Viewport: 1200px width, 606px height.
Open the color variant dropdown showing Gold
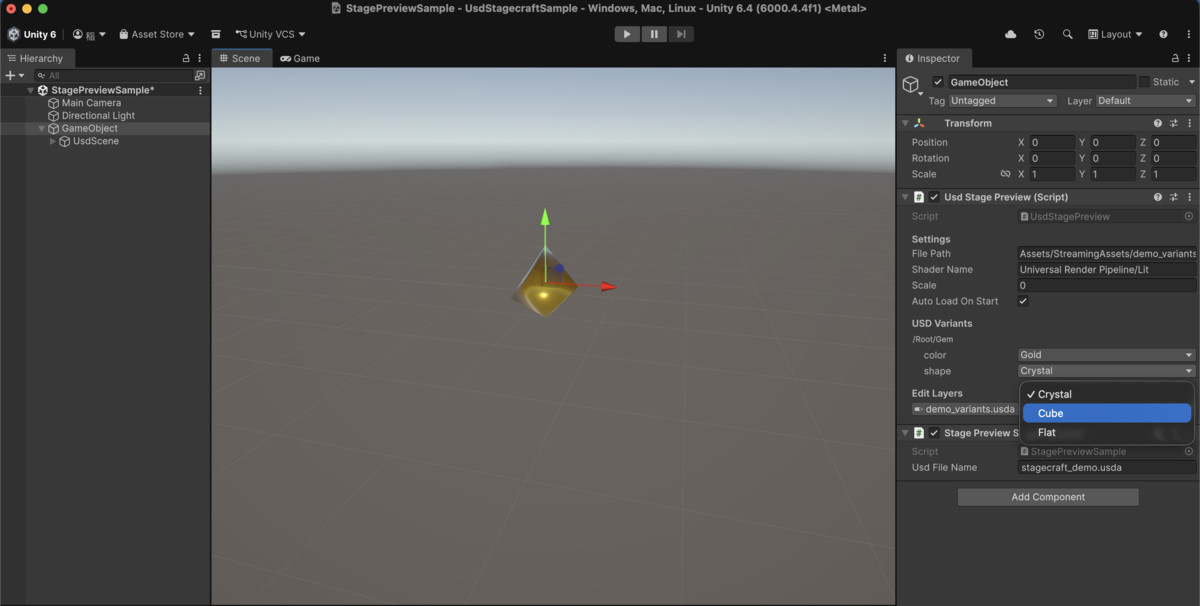point(1106,355)
